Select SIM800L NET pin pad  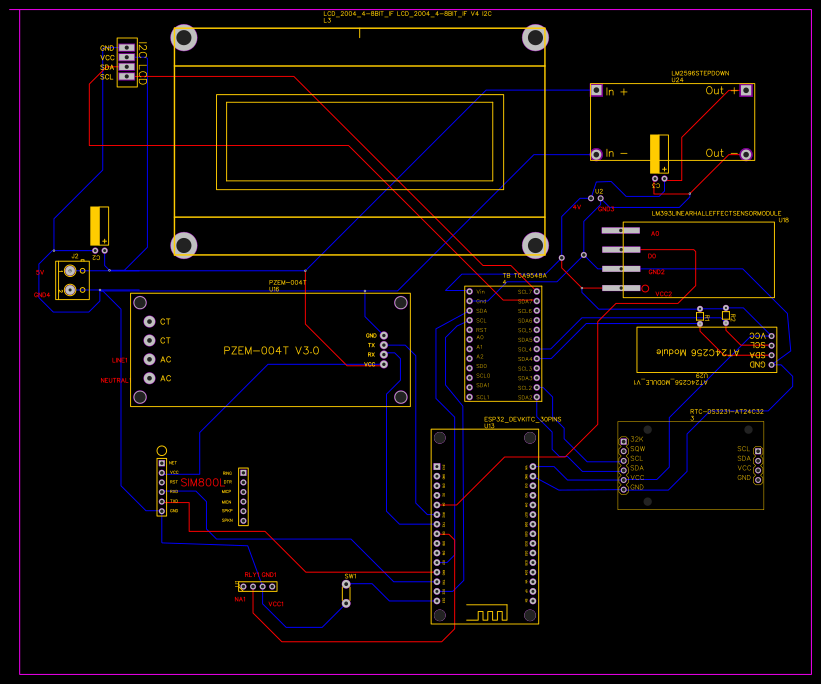pos(162,463)
